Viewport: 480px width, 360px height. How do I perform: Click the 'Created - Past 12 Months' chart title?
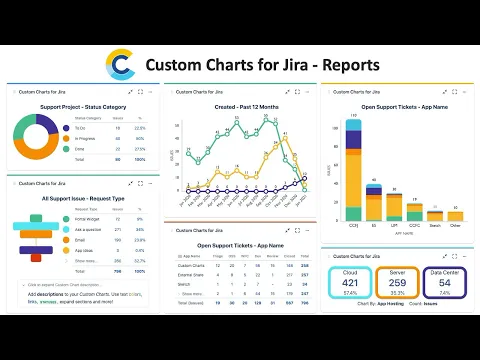247,107
